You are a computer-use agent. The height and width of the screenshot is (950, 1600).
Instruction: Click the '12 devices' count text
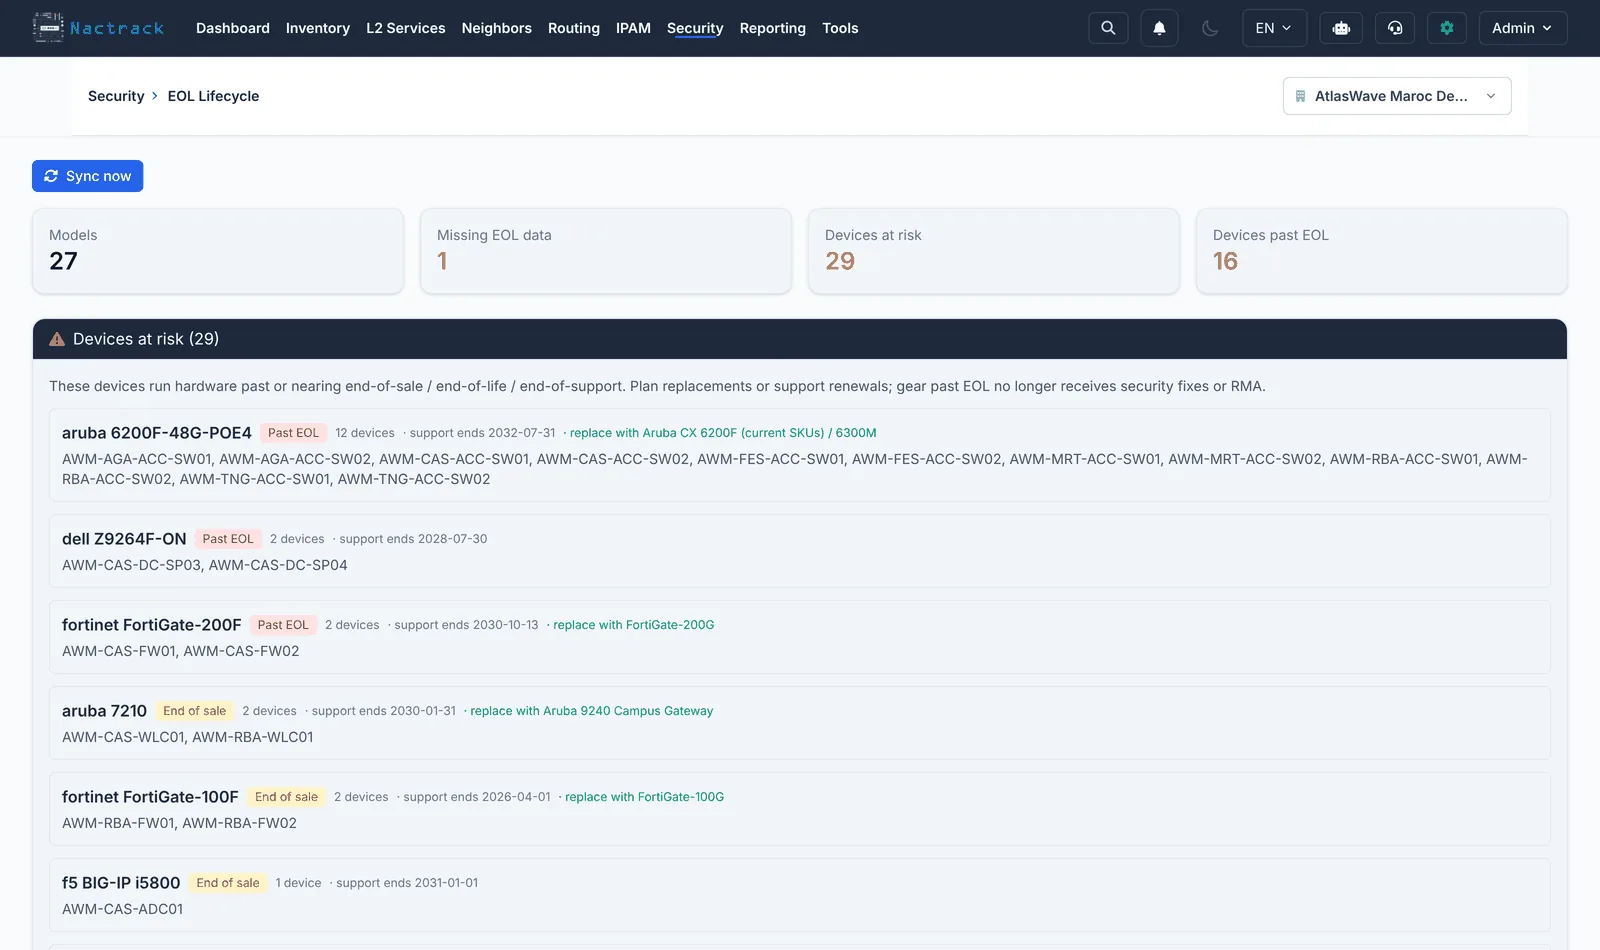[365, 433]
